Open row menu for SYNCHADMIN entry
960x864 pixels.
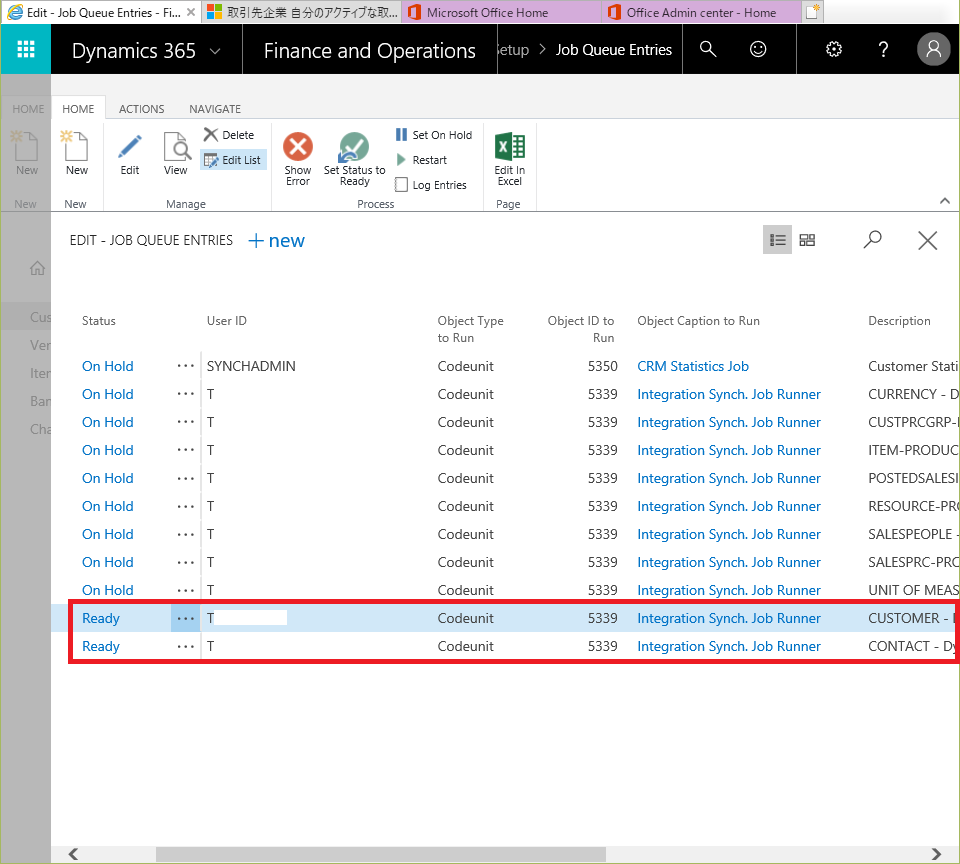(186, 366)
